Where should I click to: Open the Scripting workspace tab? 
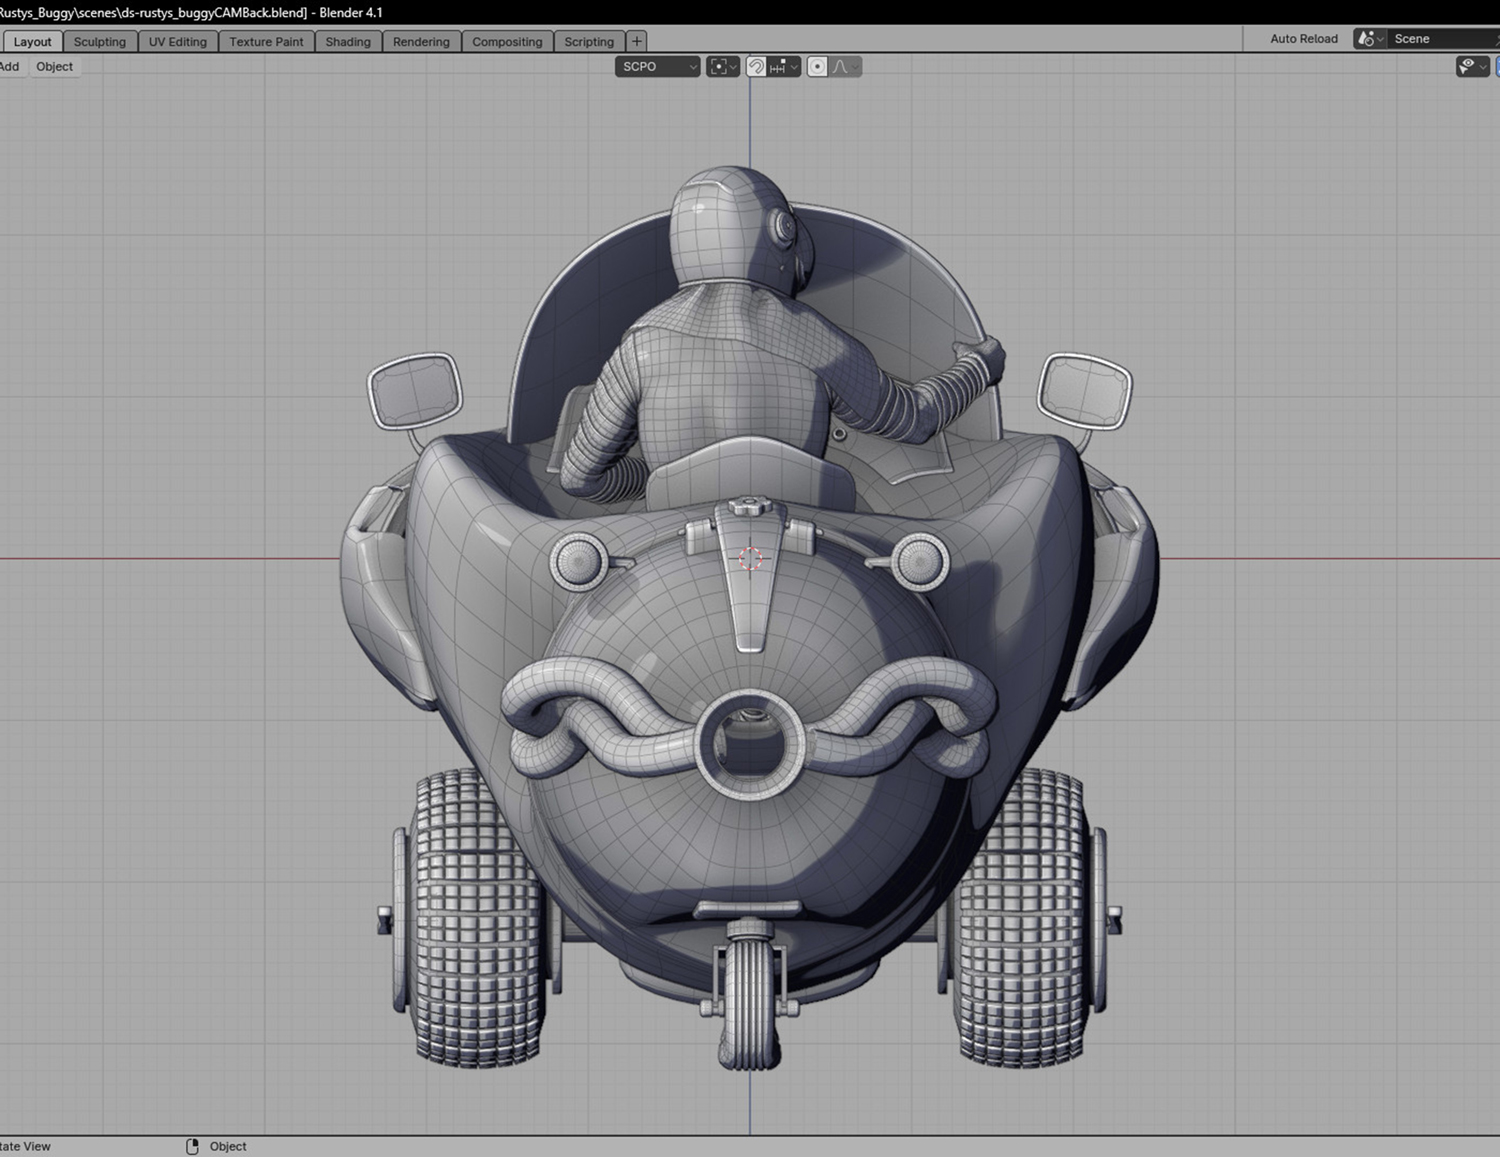point(589,42)
